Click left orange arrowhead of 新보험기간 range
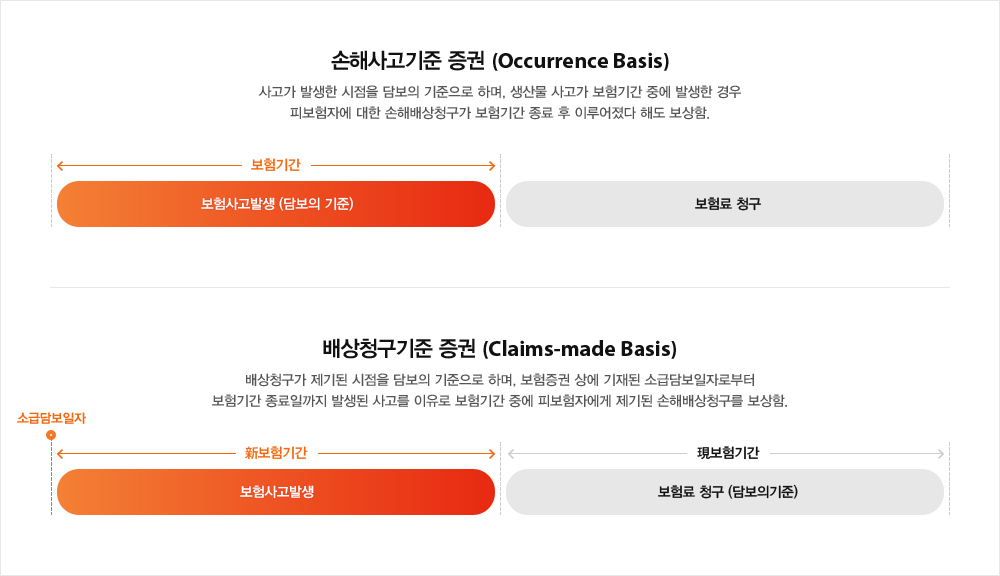This screenshot has width=1000, height=576. pos(60,453)
